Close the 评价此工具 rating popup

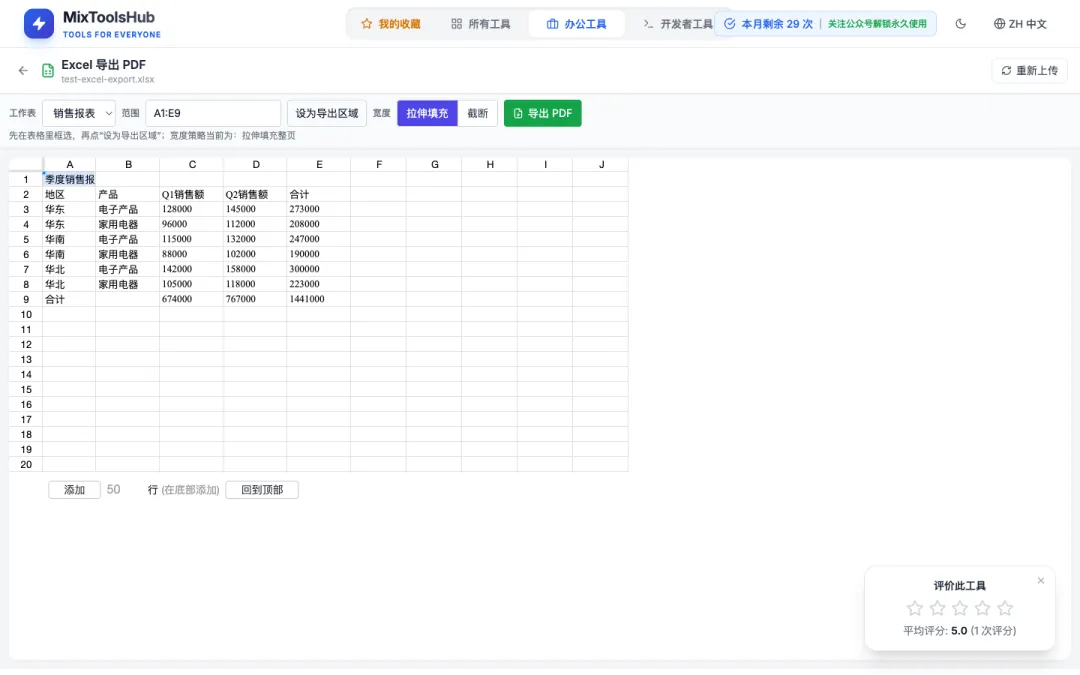click(x=1041, y=581)
